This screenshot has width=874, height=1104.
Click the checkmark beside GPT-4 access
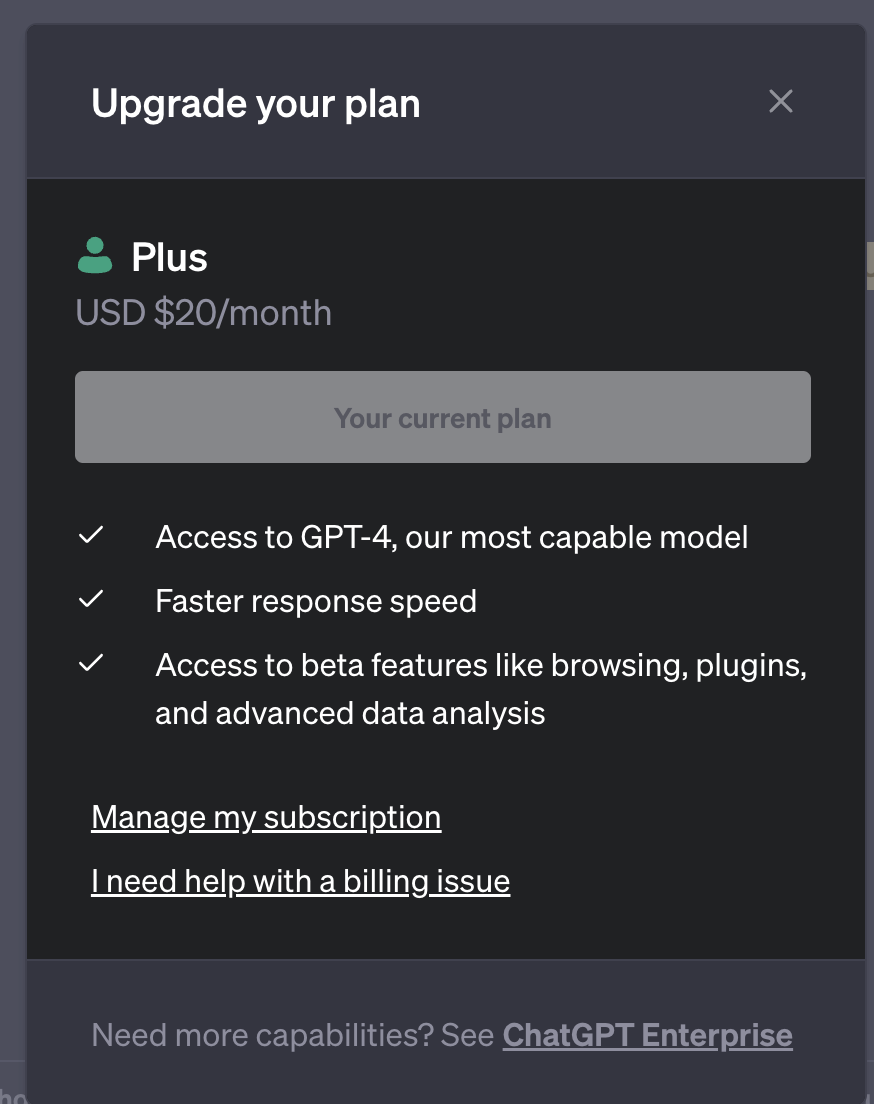(91, 536)
